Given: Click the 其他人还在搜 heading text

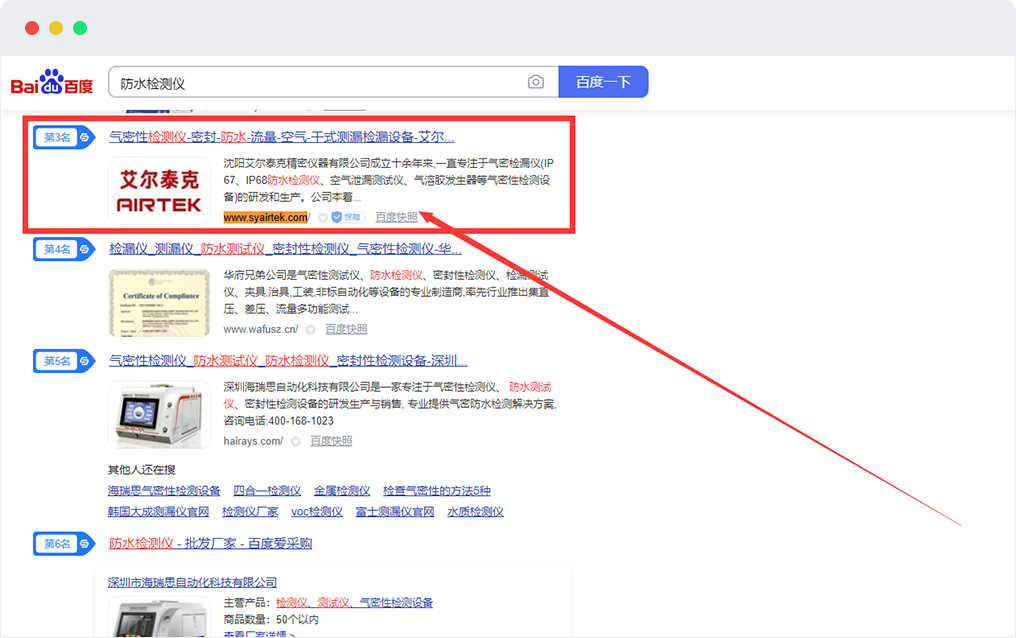Looking at the screenshot, I should coord(141,470).
